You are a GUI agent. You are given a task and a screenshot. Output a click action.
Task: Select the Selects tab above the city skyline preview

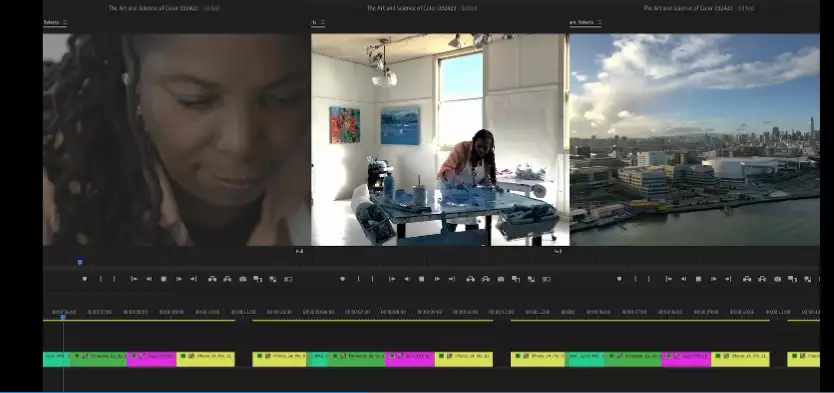pos(582,22)
